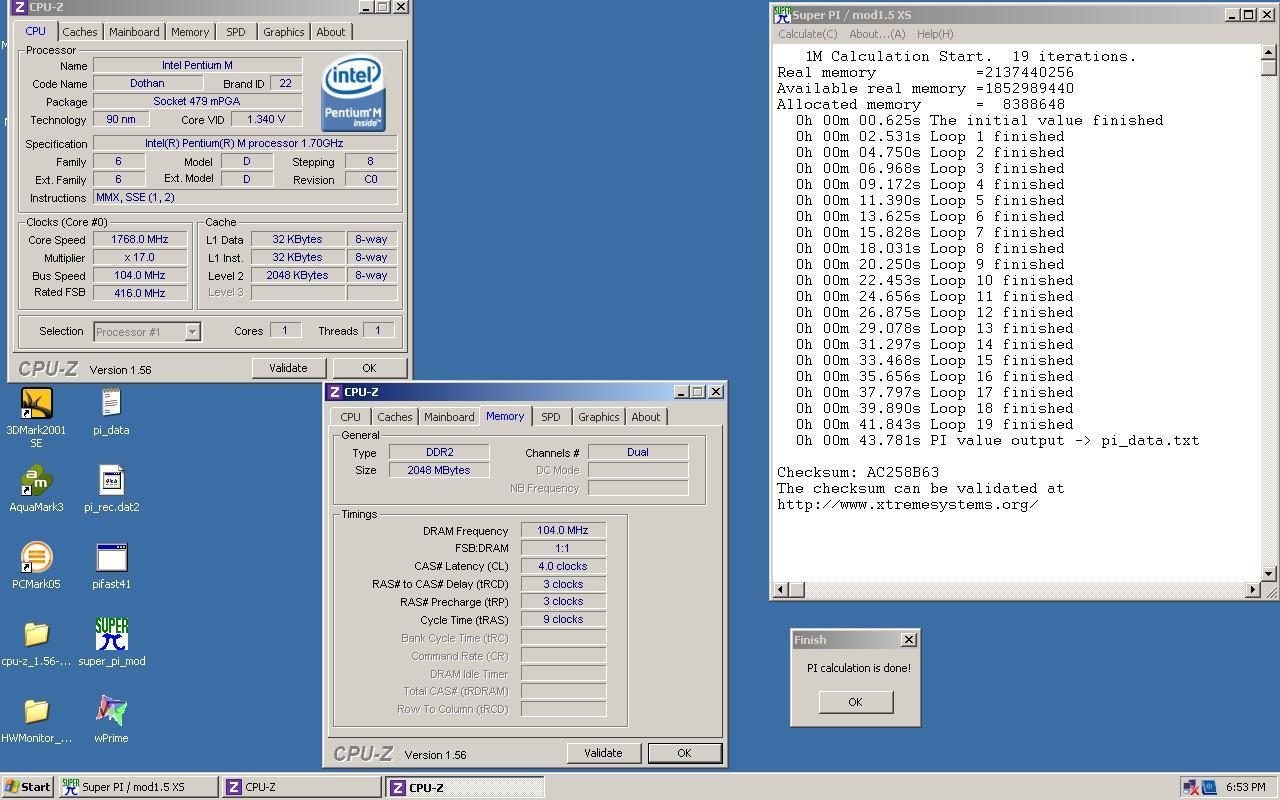Screen dimensions: 1280x800
Task: Click the clock showing 6:53 PM
Action: click(1245, 787)
